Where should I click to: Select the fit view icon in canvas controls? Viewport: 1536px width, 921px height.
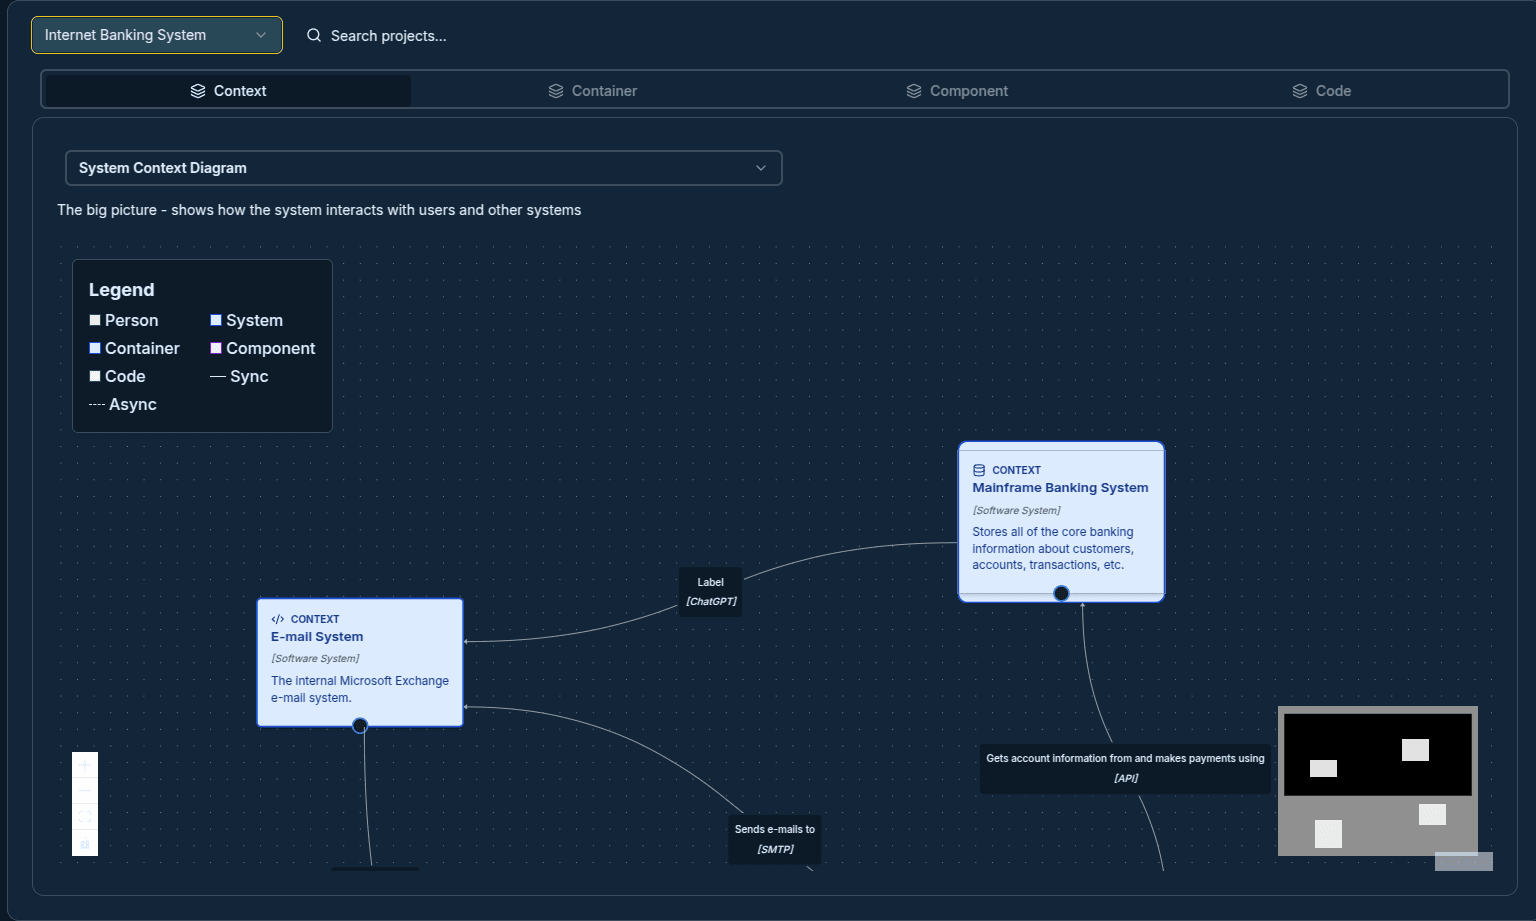click(85, 816)
